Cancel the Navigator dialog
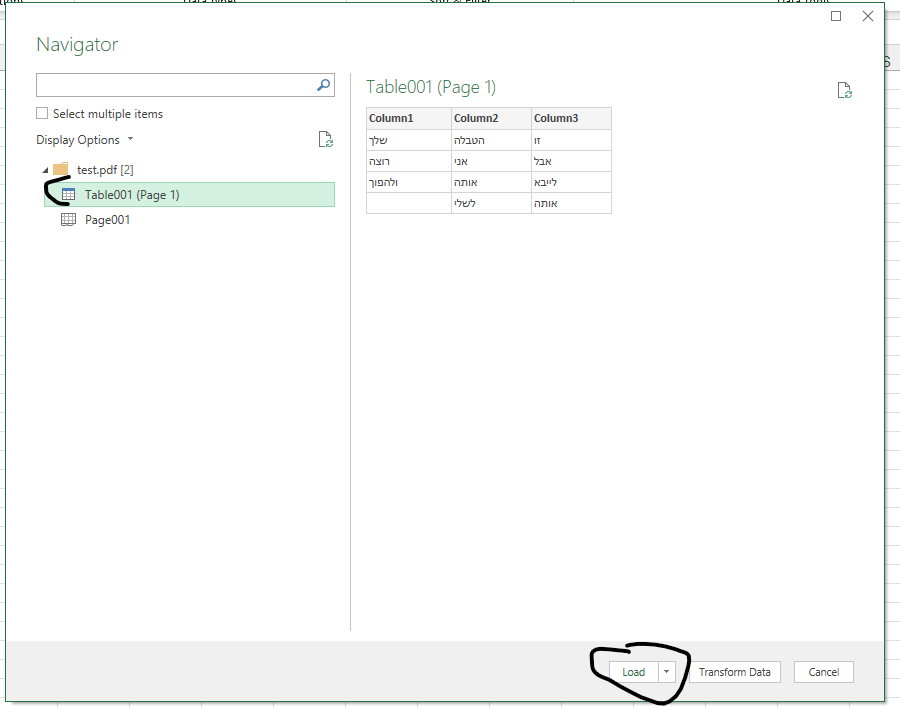The height and width of the screenshot is (708, 900). (x=823, y=672)
